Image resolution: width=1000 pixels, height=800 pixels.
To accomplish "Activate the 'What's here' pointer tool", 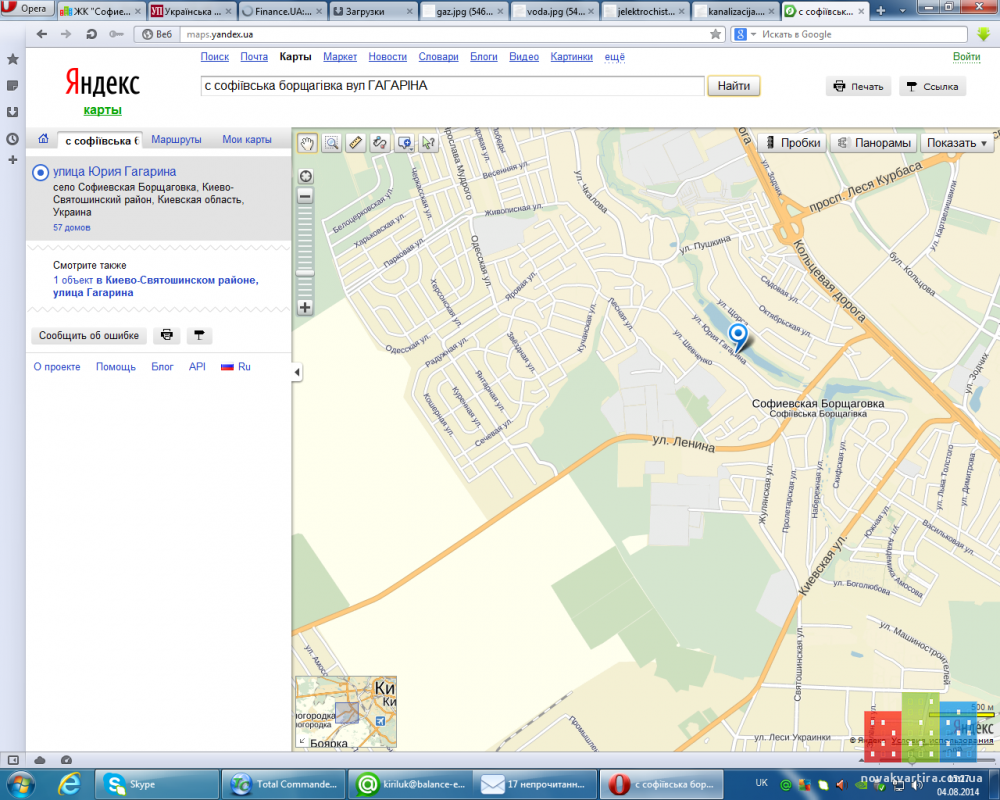I will (429, 143).
